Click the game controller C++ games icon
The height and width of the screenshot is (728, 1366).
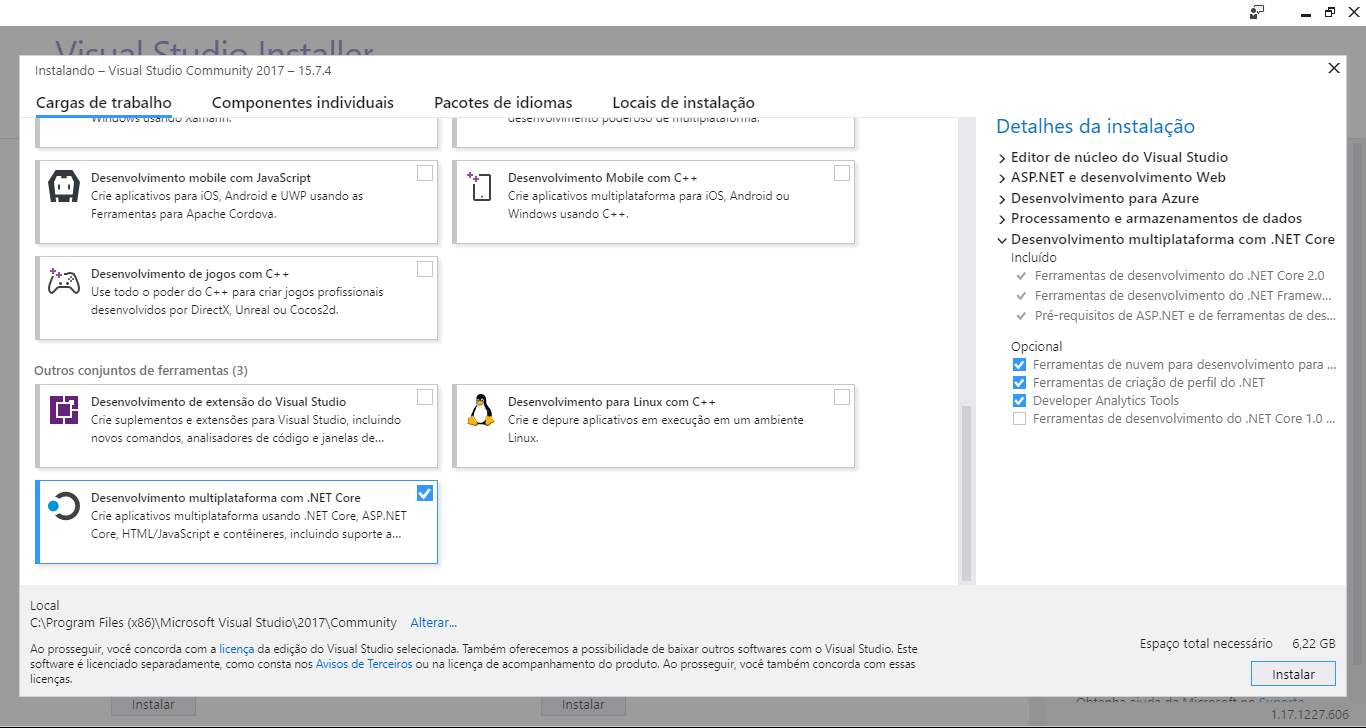pyautogui.click(x=64, y=282)
